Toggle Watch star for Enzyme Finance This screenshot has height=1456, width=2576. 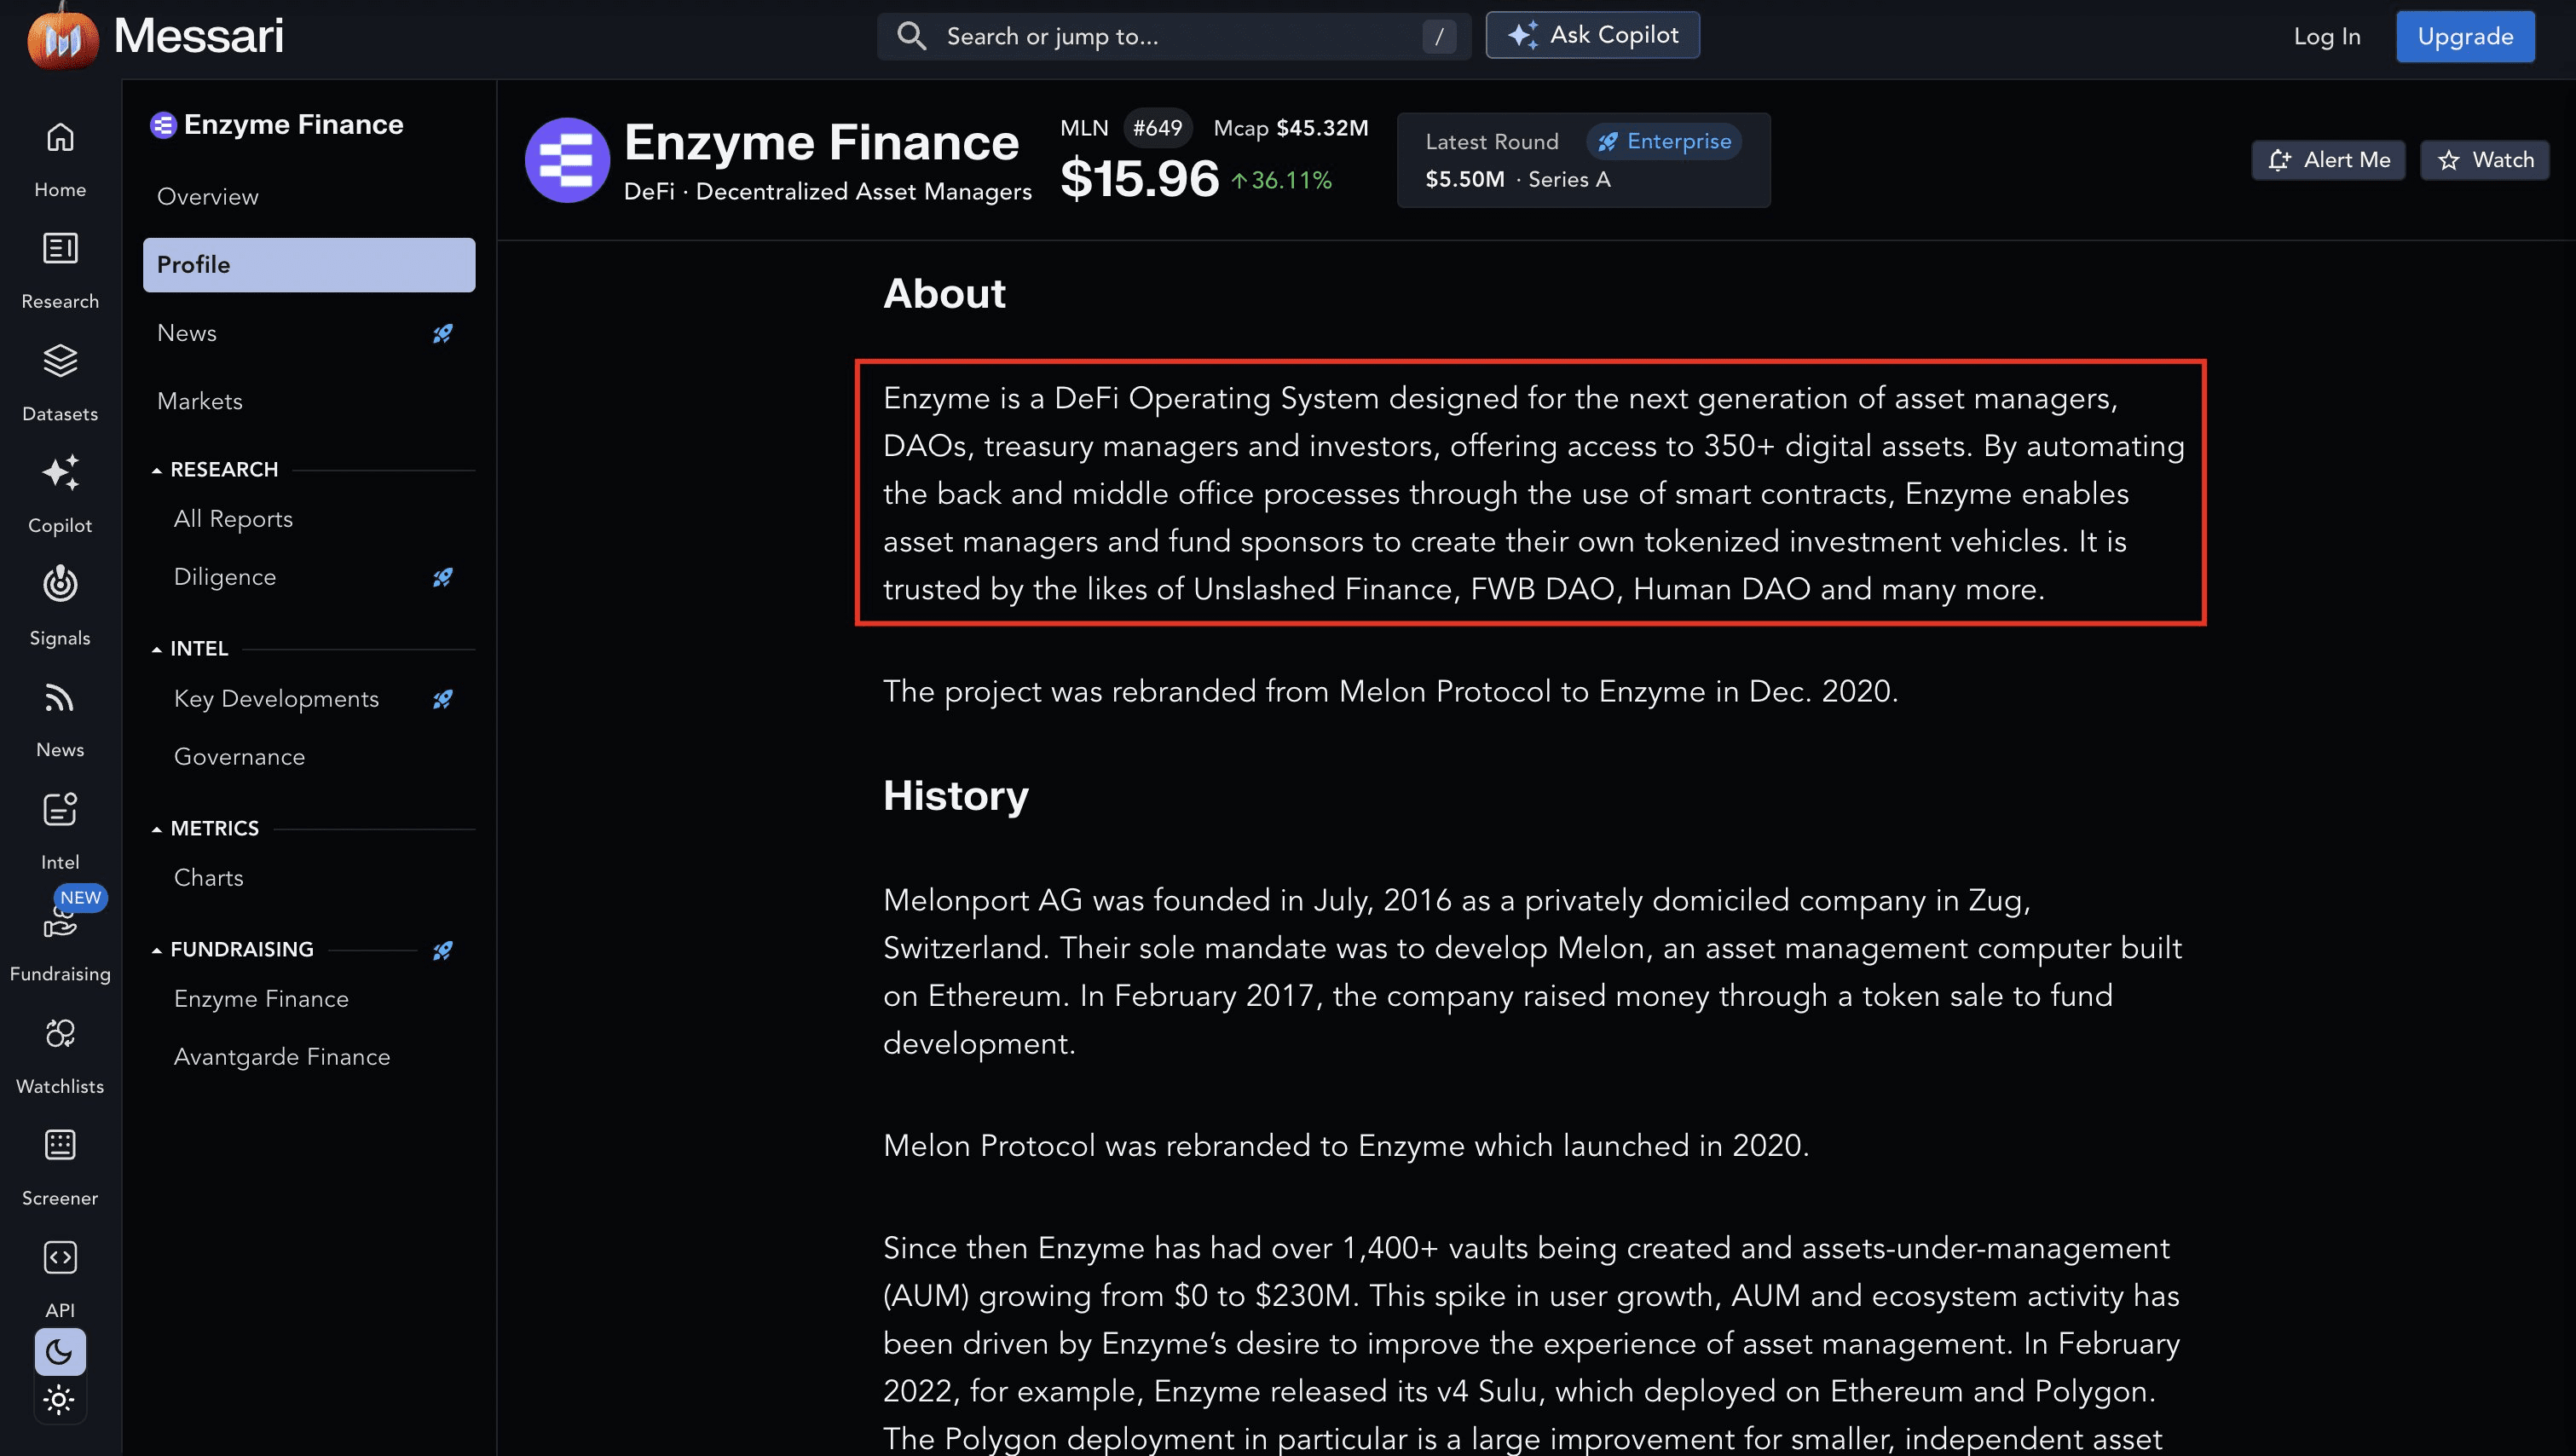[2484, 160]
